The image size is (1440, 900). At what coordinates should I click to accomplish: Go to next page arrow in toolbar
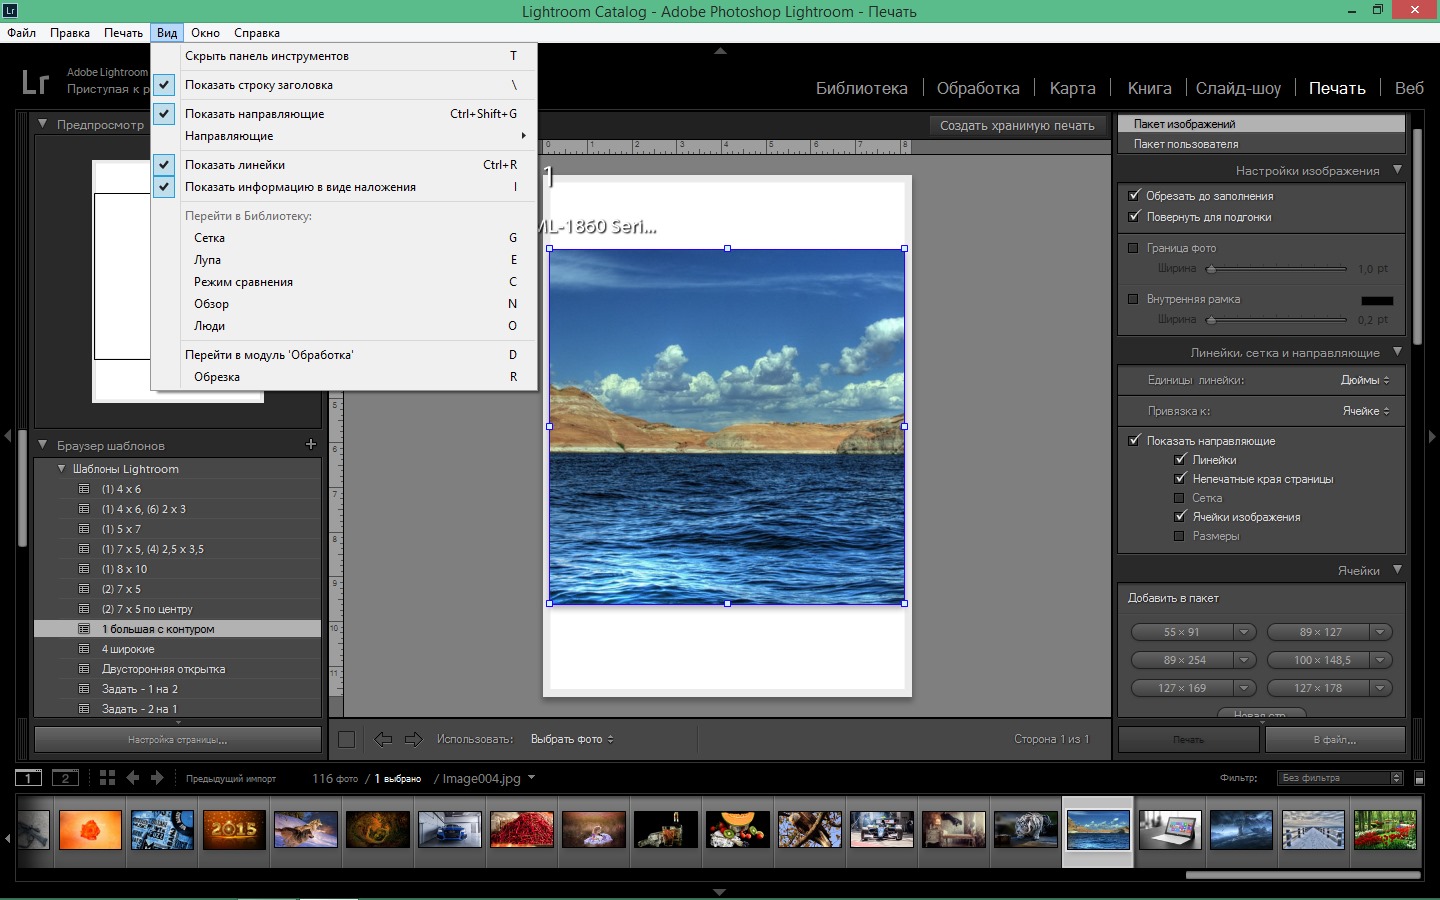point(413,739)
